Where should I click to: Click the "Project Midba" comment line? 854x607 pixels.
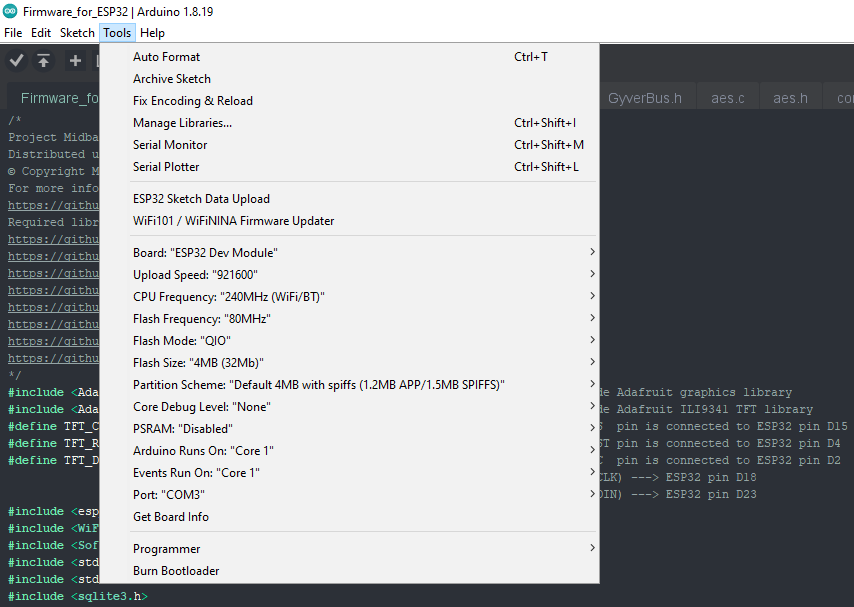(x=53, y=137)
